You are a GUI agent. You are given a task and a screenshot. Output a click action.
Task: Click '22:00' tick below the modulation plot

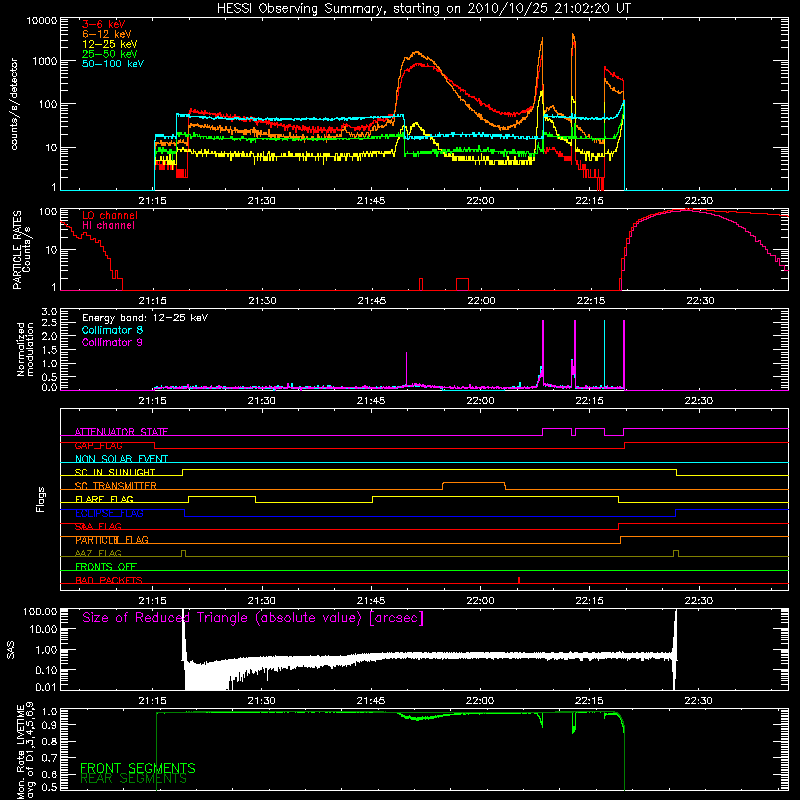point(481,401)
